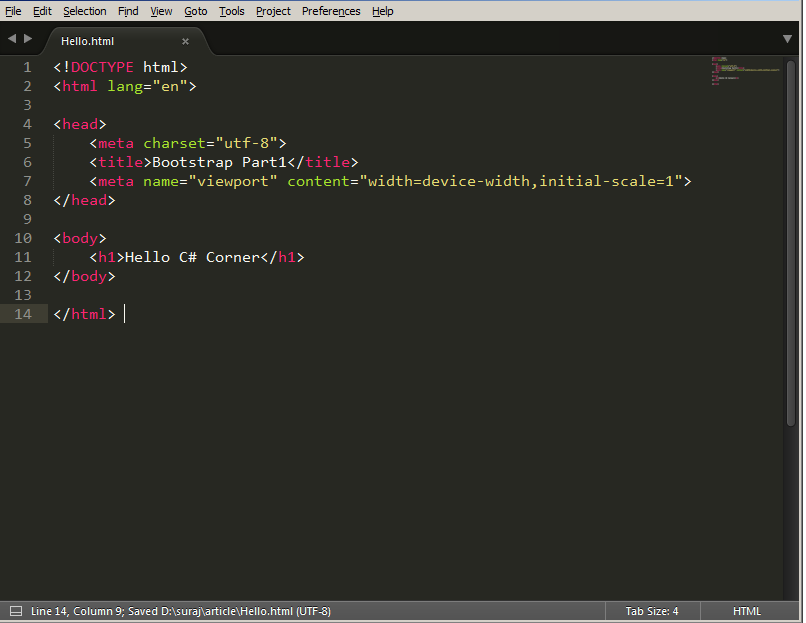Click line number 7 in gutter
The height and width of the screenshot is (623, 806).
[27, 181]
